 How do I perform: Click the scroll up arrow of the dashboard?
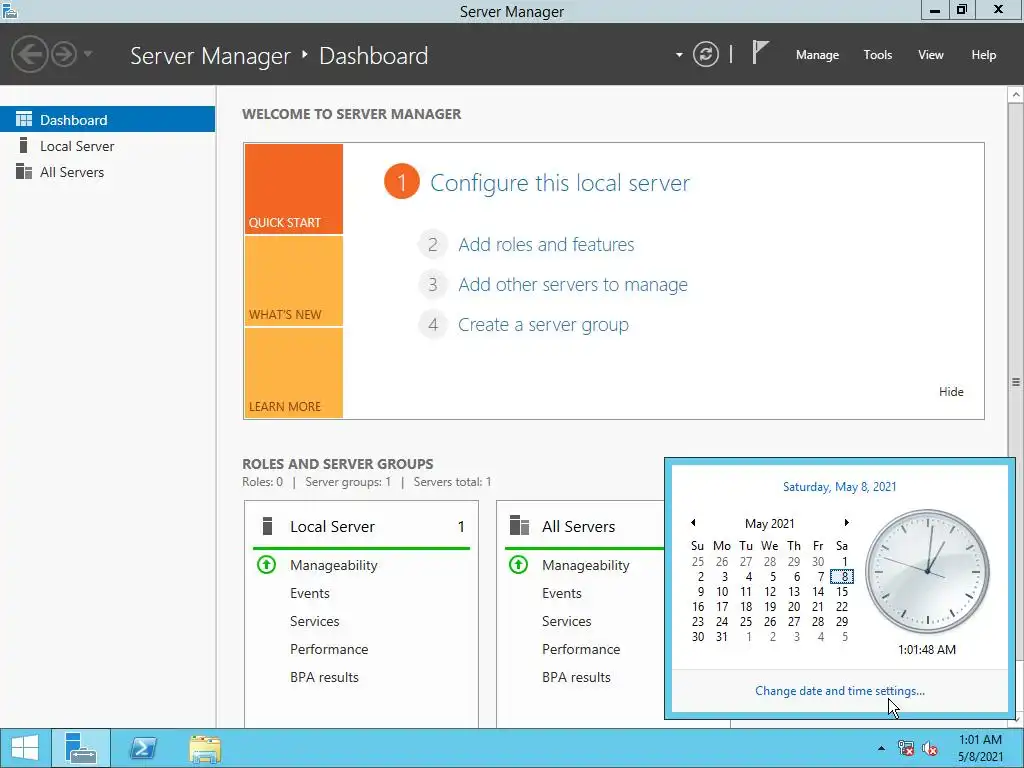point(1016,95)
